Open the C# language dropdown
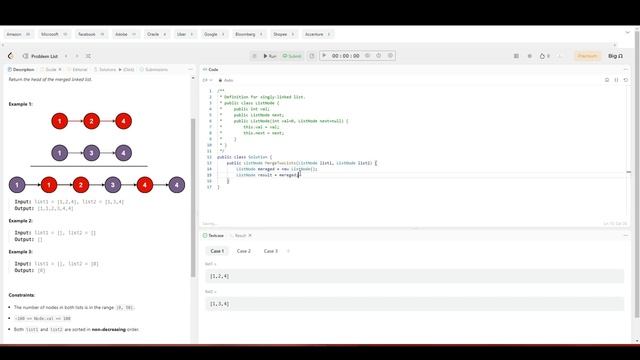This screenshot has height=360, width=640. coord(207,80)
